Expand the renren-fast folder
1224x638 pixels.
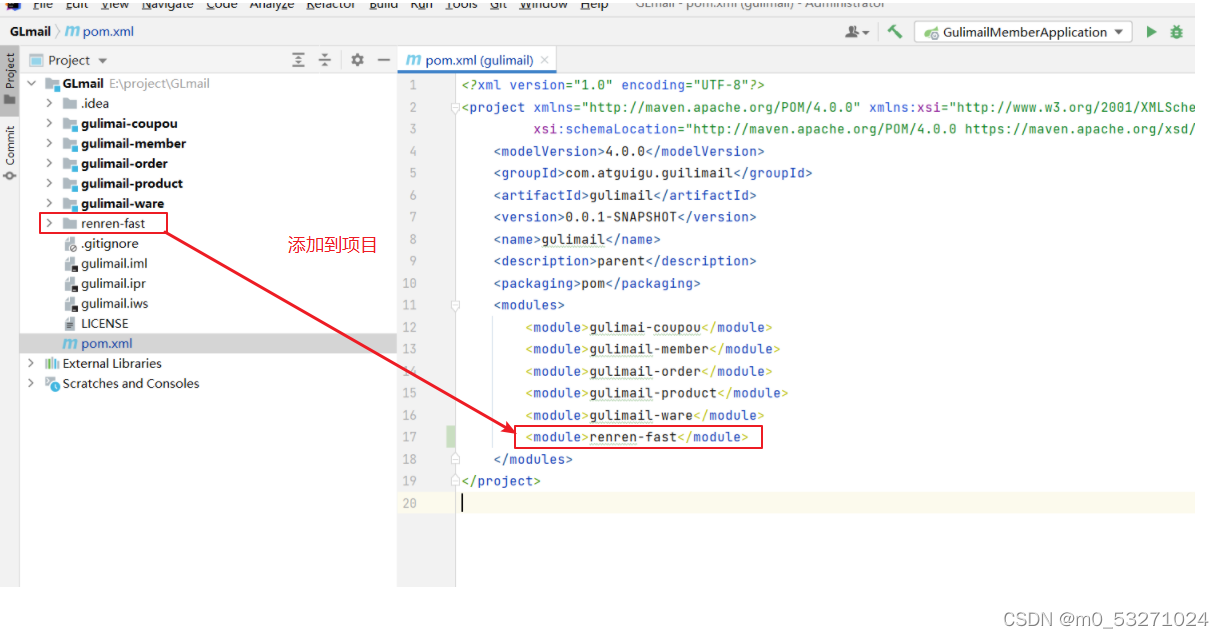49,223
